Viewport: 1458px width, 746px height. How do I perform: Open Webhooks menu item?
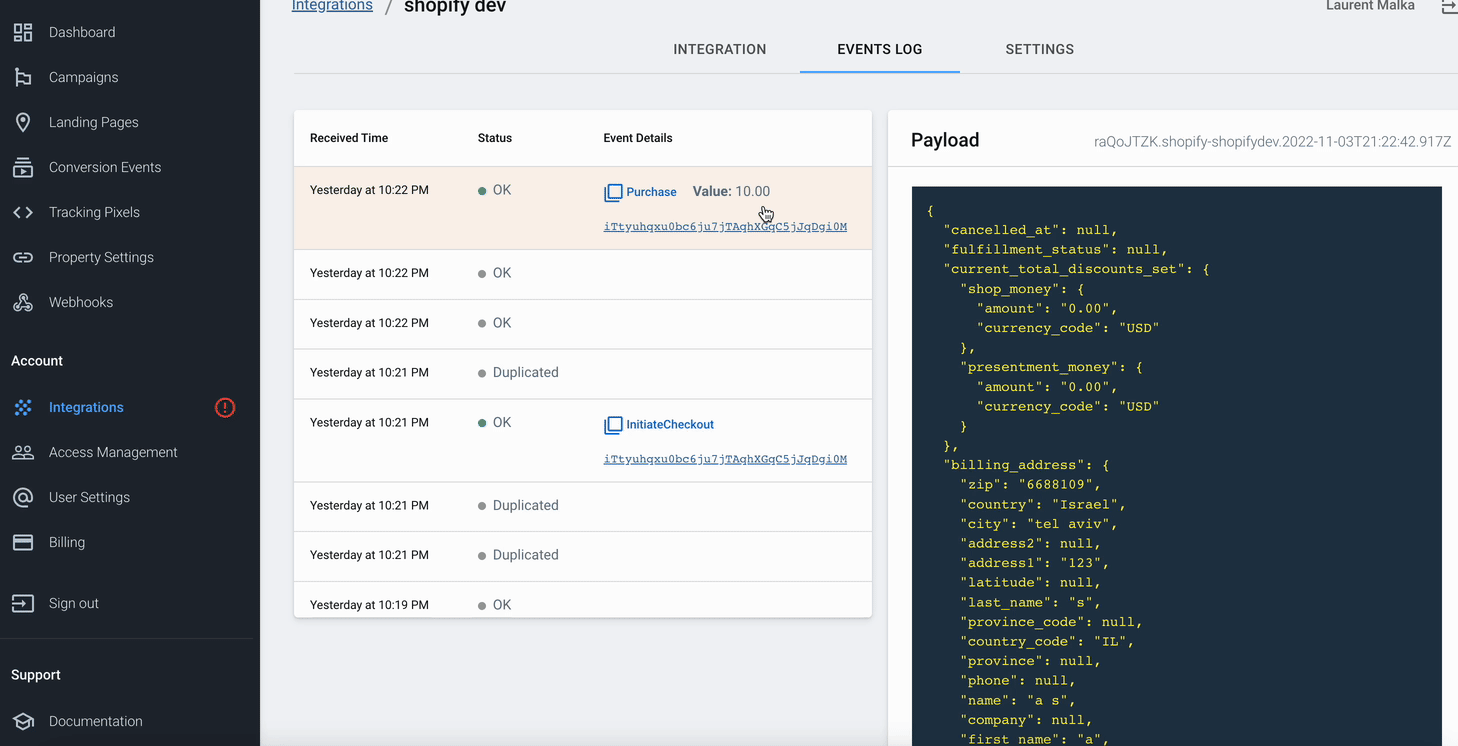(x=81, y=302)
